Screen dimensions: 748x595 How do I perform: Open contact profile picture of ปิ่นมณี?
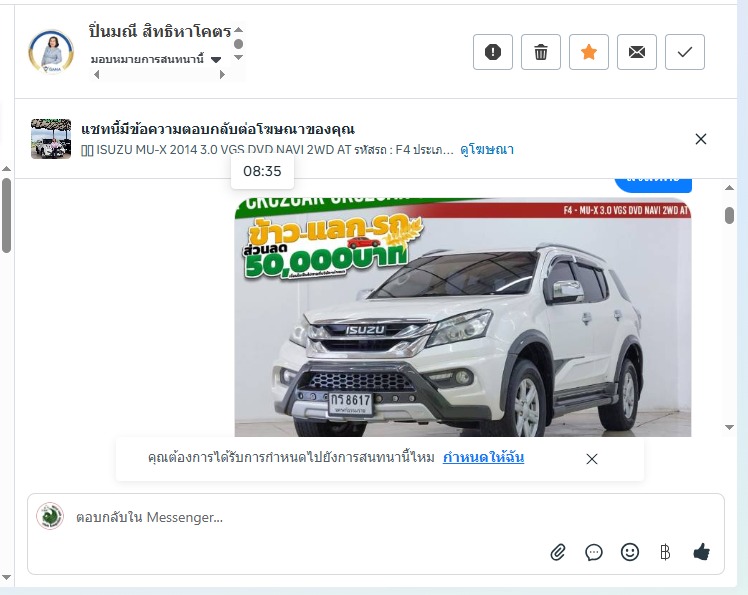pos(51,52)
